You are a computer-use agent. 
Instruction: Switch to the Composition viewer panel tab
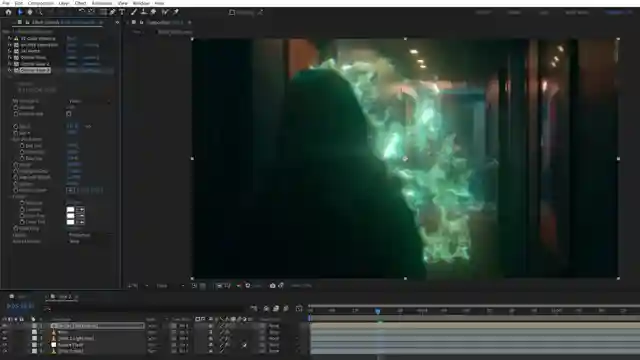(x=165, y=22)
